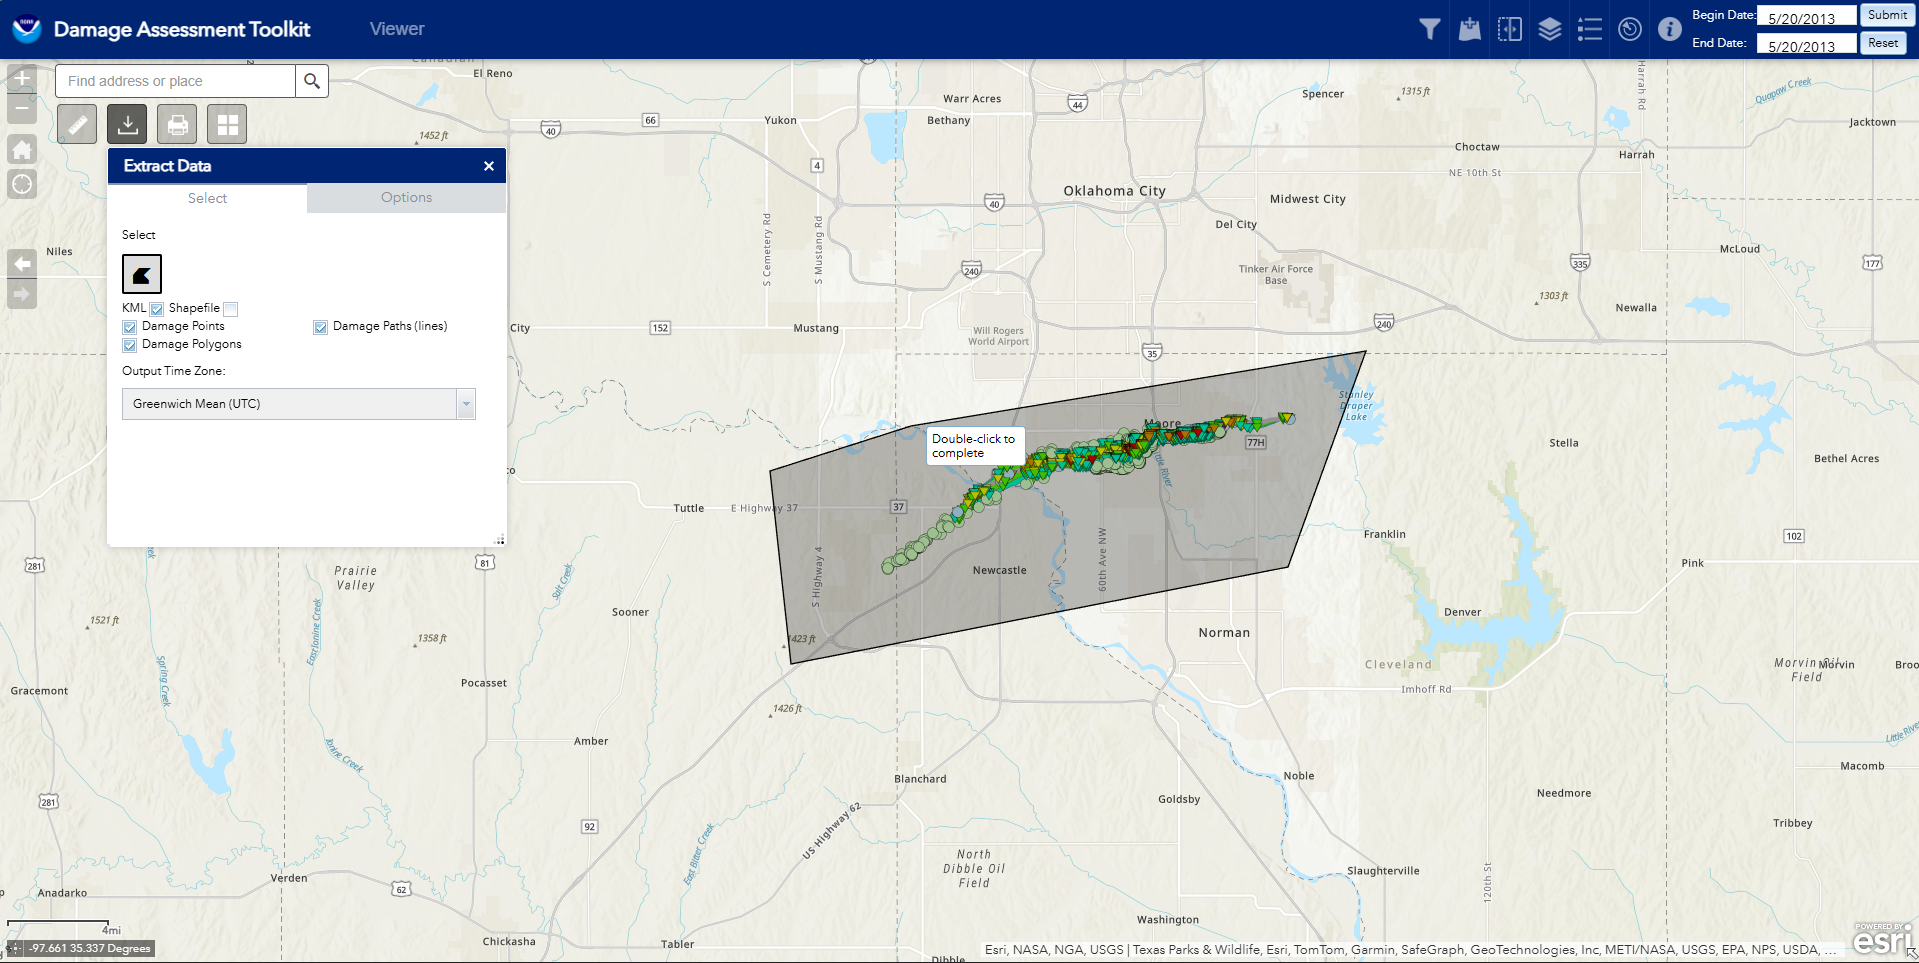Click the Reset date button
Image resolution: width=1919 pixels, height=963 pixels.
pos(1882,43)
